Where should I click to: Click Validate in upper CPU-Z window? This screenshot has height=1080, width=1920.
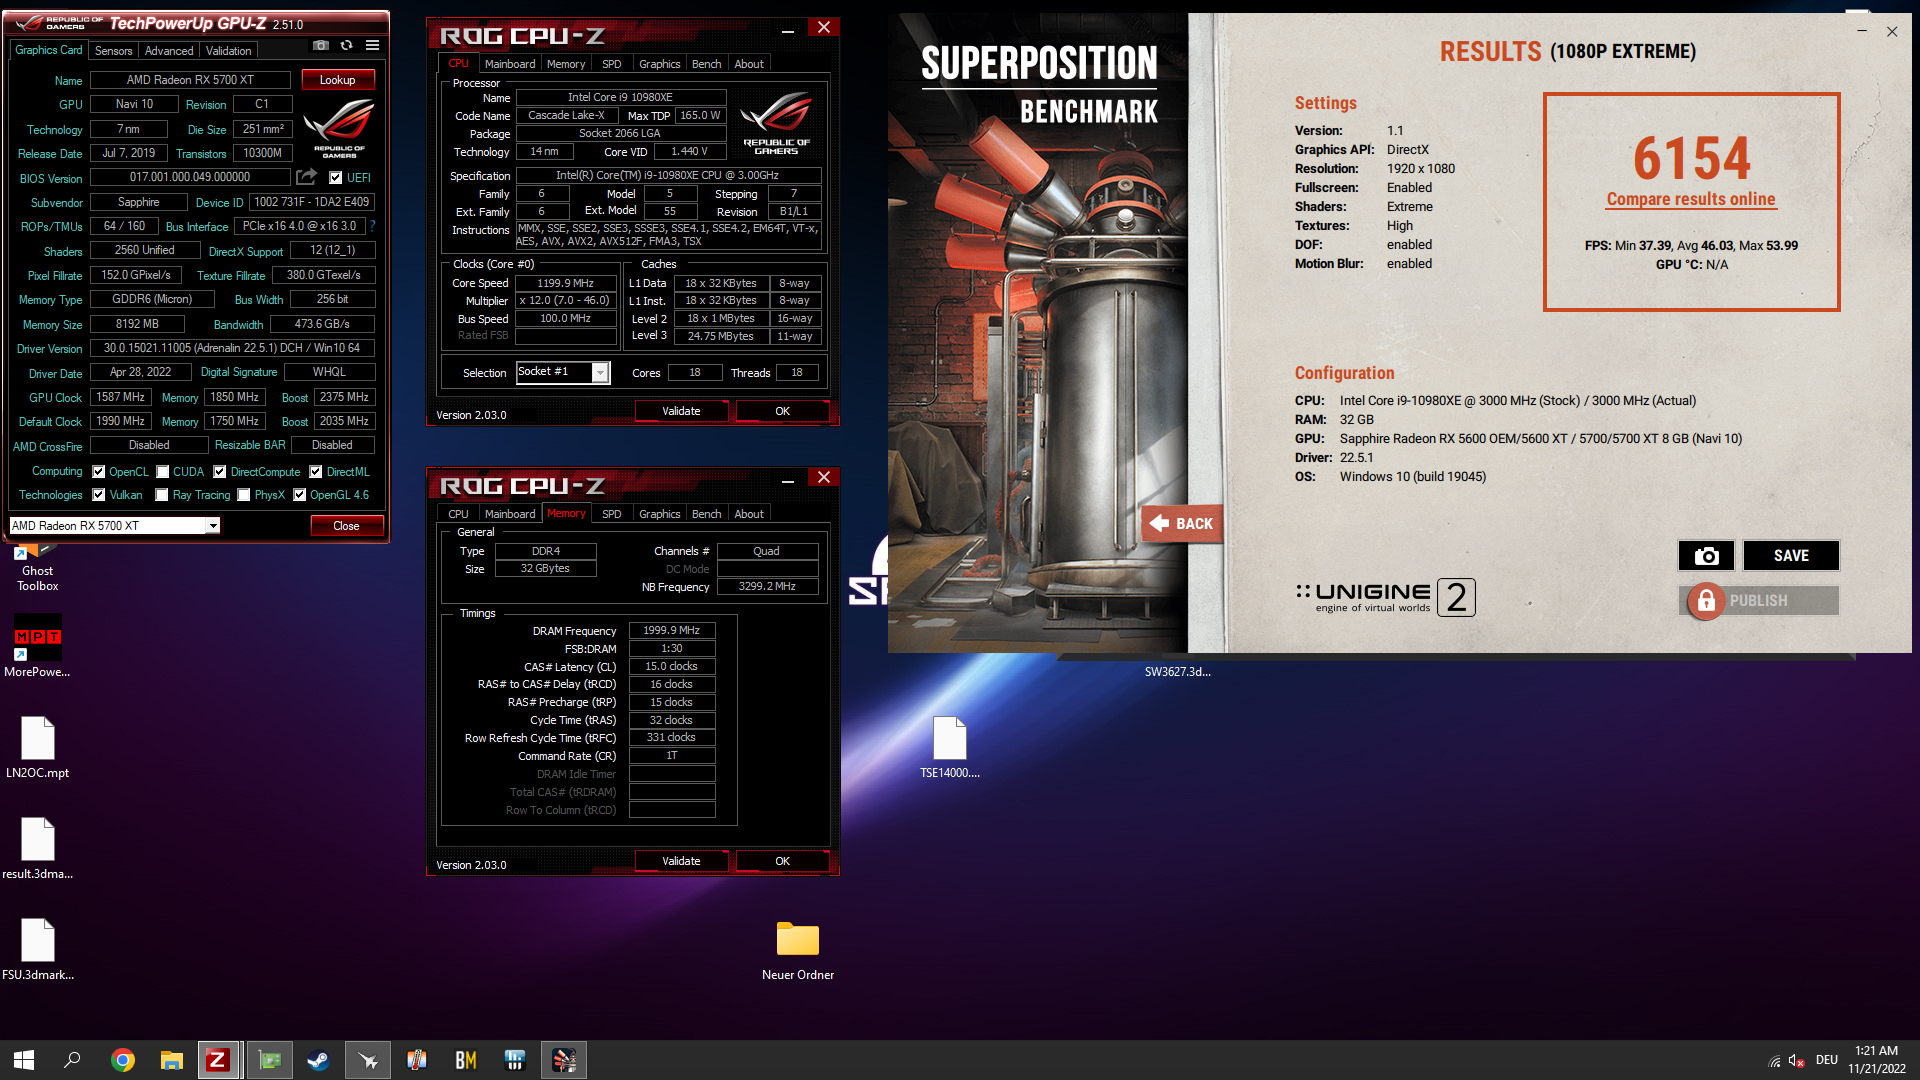point(681,411)
